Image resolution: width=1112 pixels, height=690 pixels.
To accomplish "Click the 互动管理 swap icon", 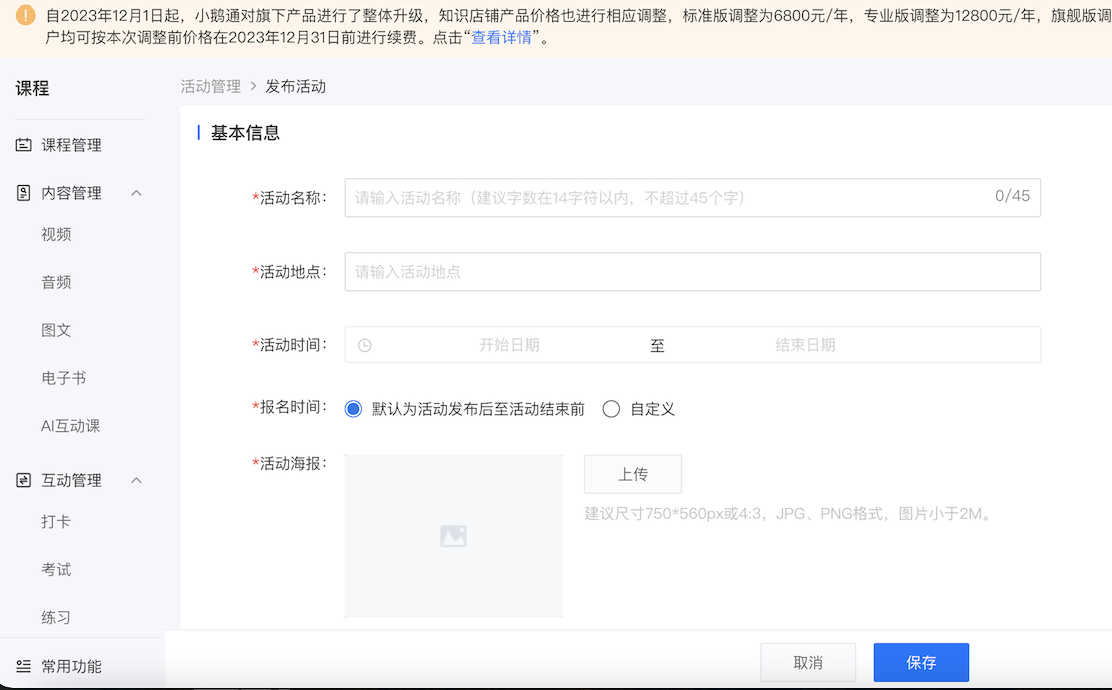I will coord(23,481).
